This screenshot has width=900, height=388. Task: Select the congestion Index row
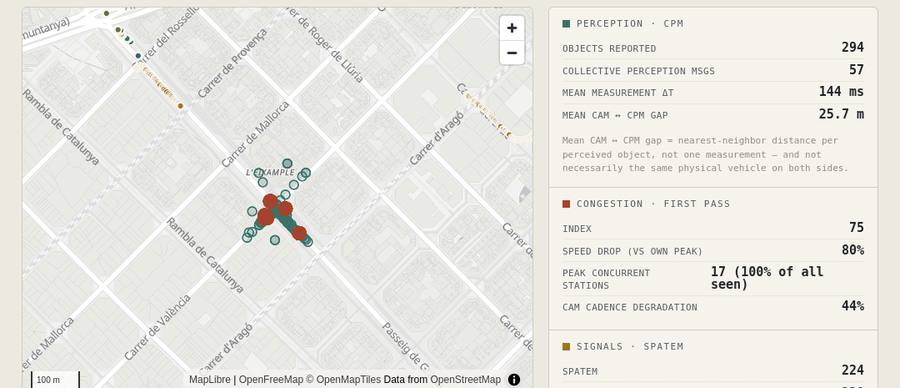713,228
